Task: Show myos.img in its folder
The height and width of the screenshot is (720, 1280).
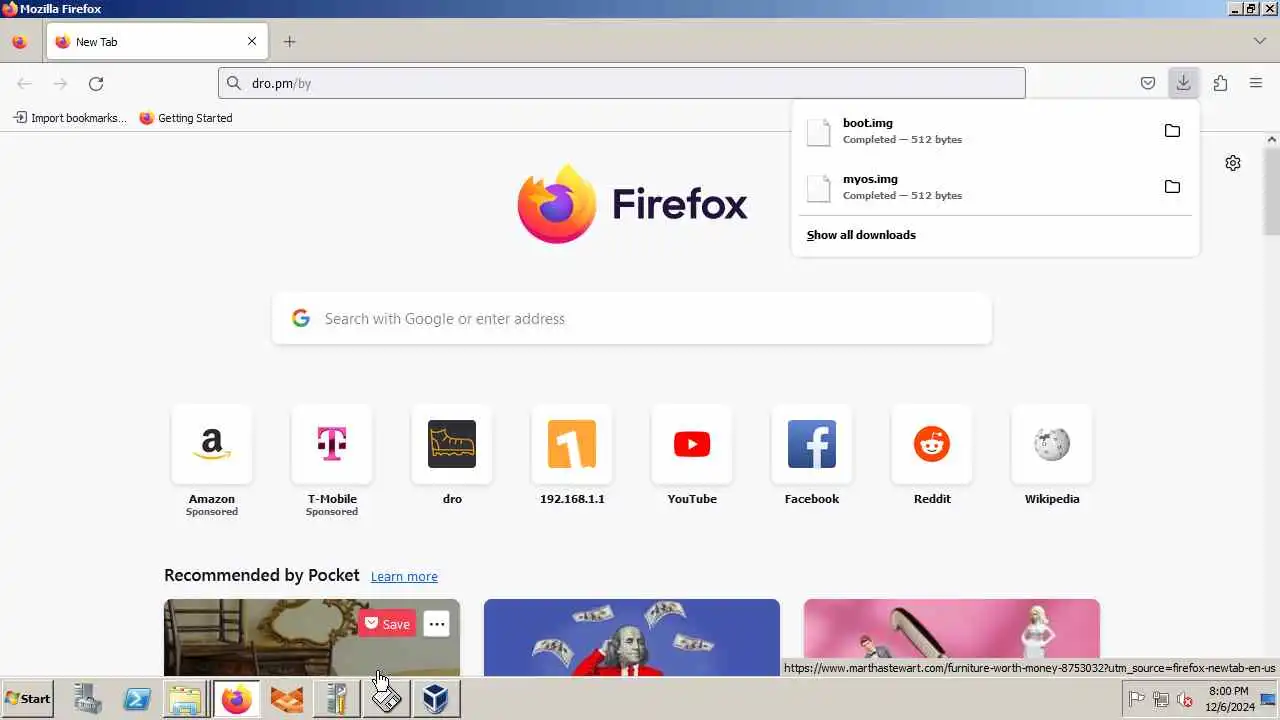Action: pyautogui.click(x=1172, y=187)
